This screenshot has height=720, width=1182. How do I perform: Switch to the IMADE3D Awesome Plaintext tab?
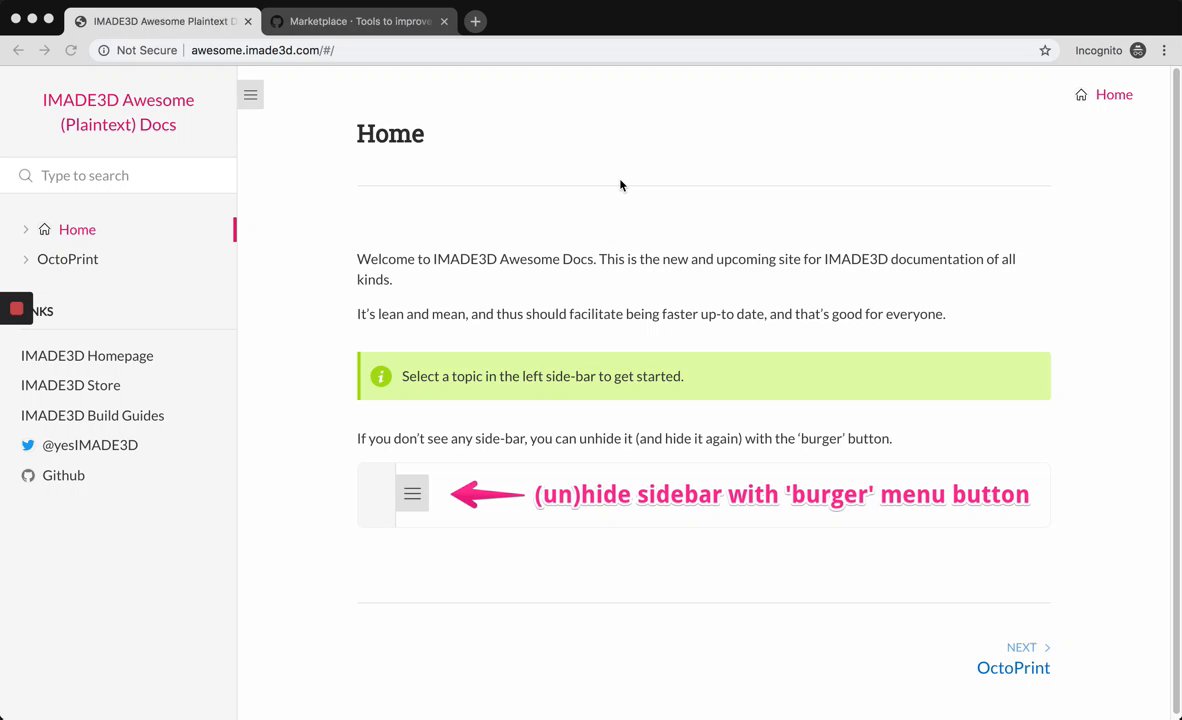163,21
